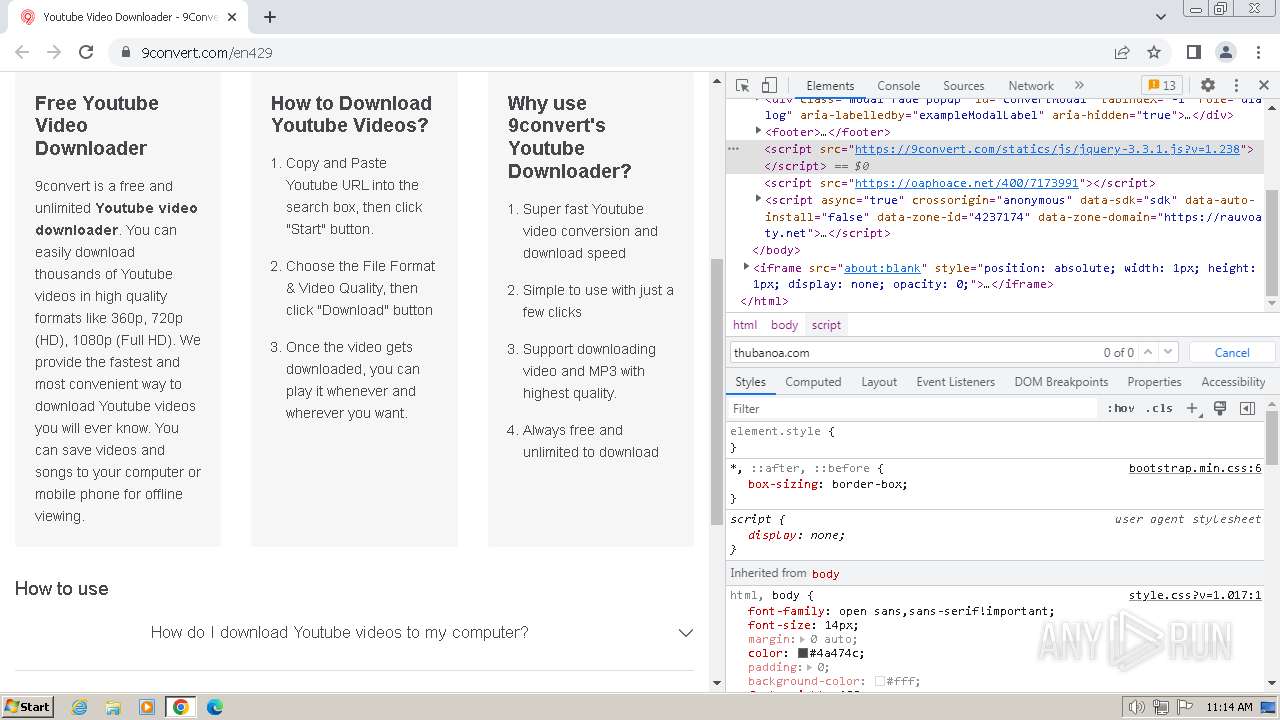The width and height of the screenshot is (1280, 720).
Task: Open the Windows Start button
Action: [x=27, y=706]
